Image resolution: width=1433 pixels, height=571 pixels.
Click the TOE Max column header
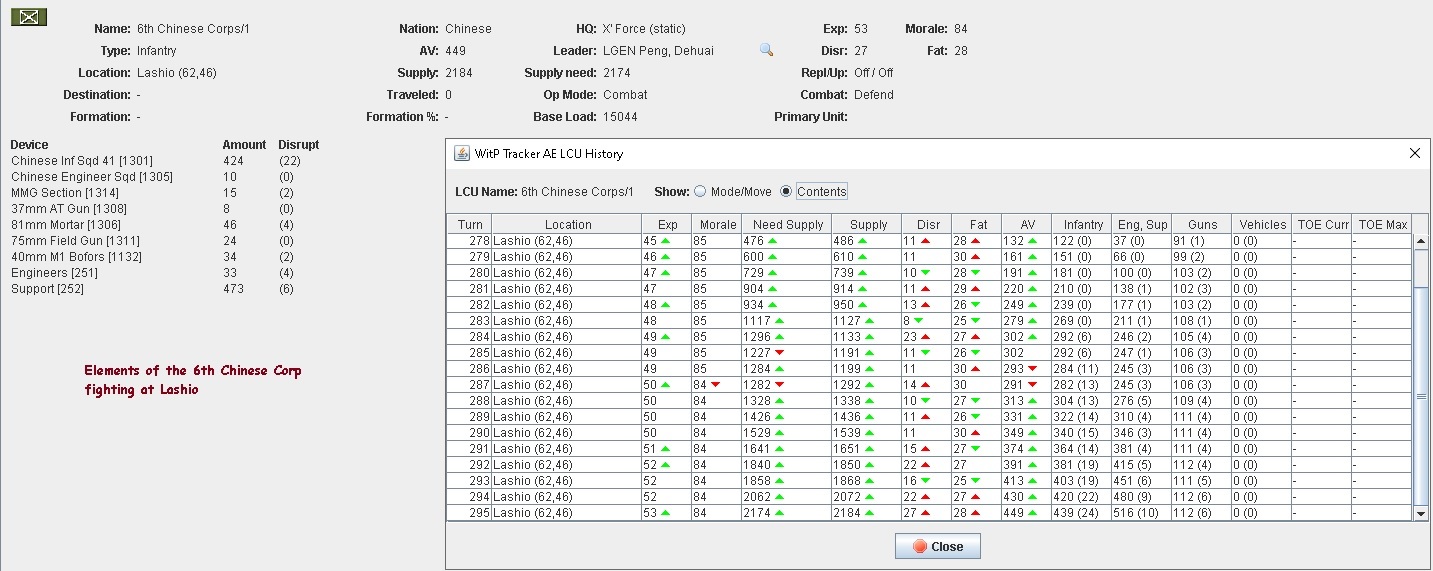(1381, 224)
